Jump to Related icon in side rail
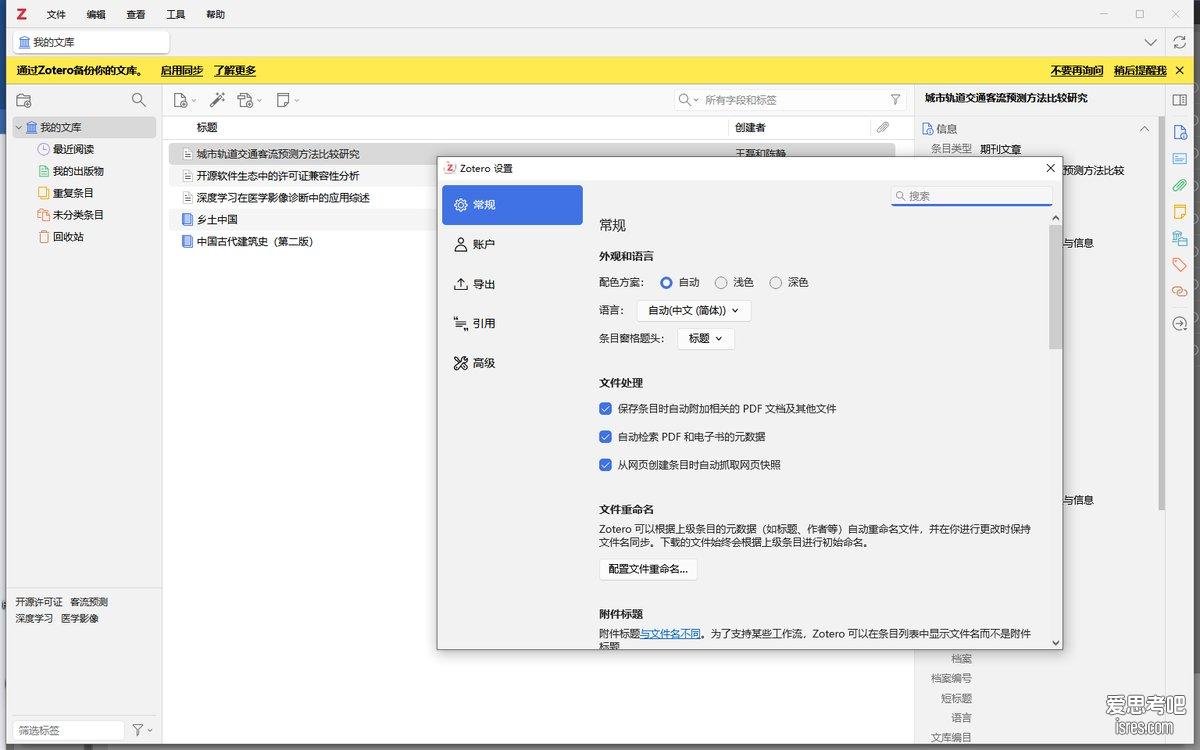Screen dimensions: 1200x750 [x=1180, y=291]
